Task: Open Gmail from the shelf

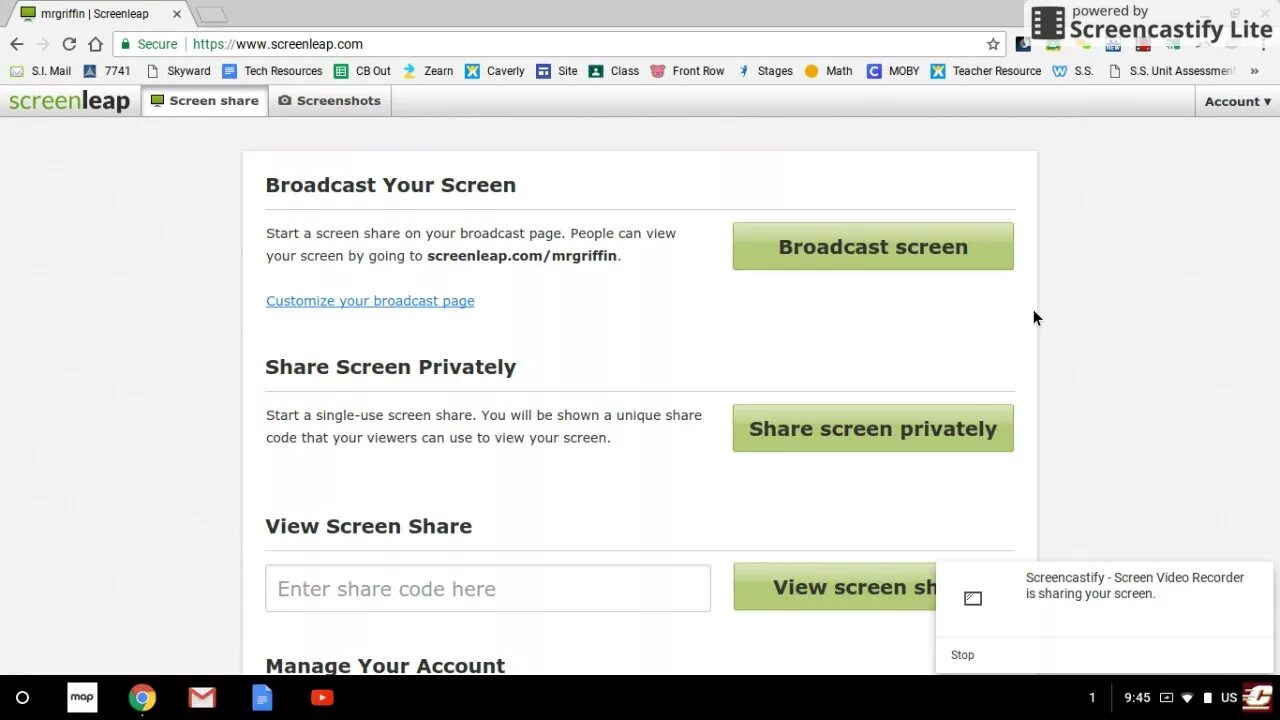Action: 202,698
